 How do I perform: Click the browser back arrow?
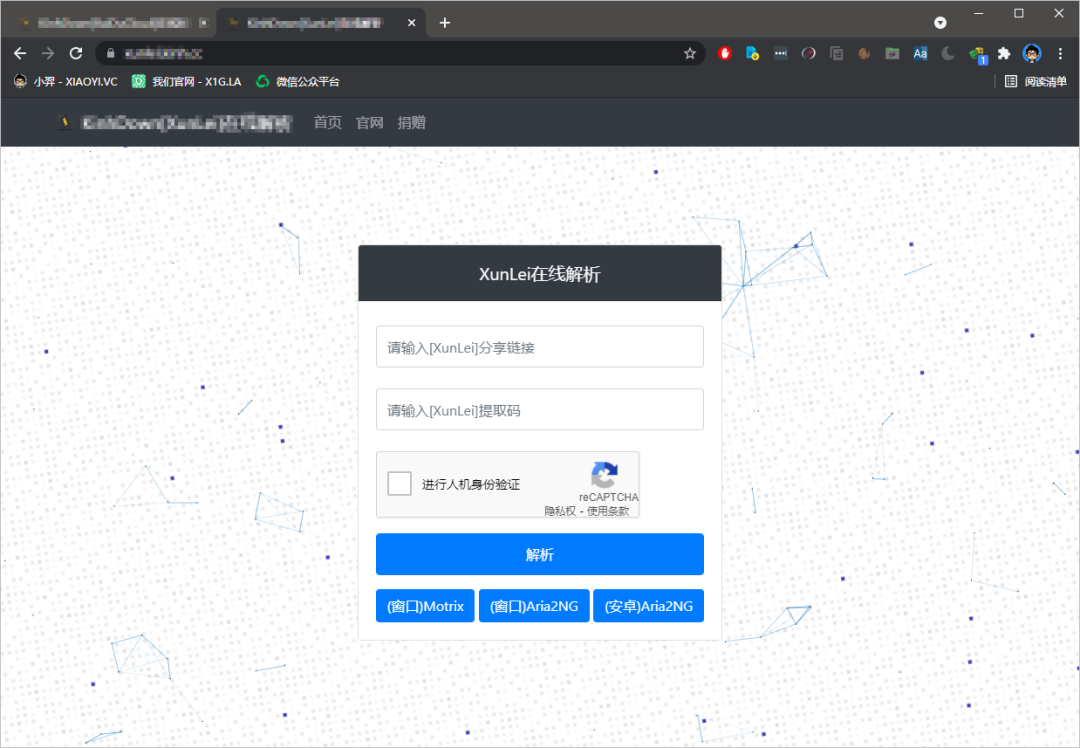(20, 53)
